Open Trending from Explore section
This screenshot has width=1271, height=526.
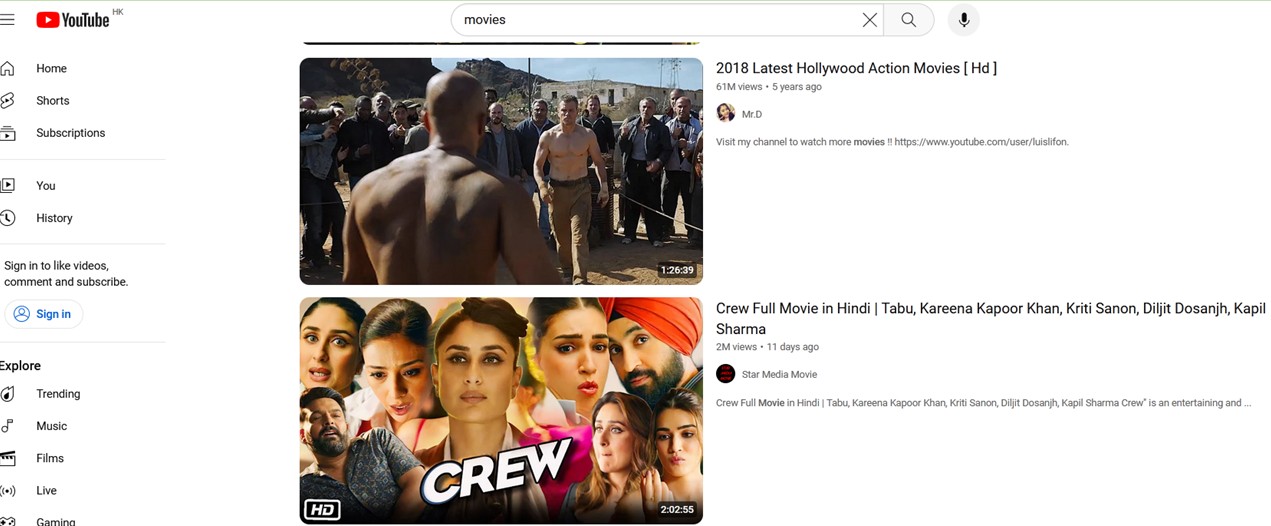(58, 394)
